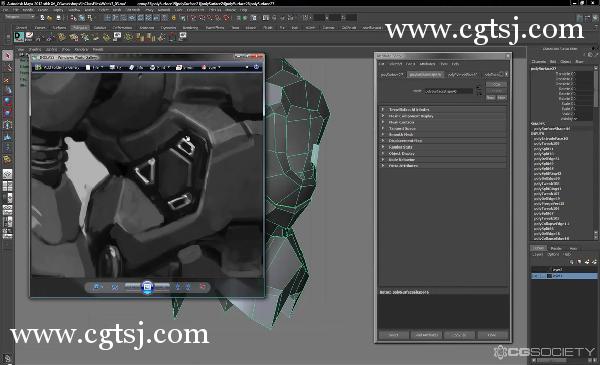This screenshot has width=600, height=365.
Task: Activate the Soft Modification tool
Action: pyautogui.click(x=7, y=136)
